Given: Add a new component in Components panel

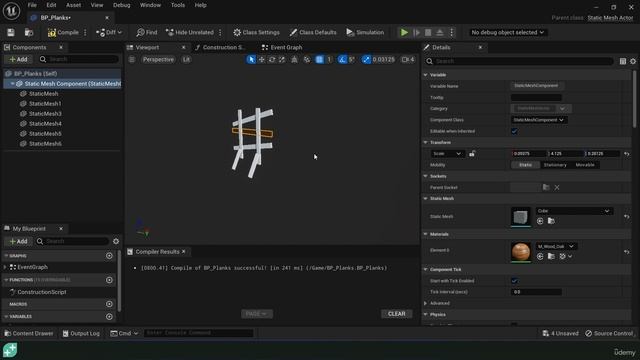Looking at the screenshot, I should click(18, 60).
